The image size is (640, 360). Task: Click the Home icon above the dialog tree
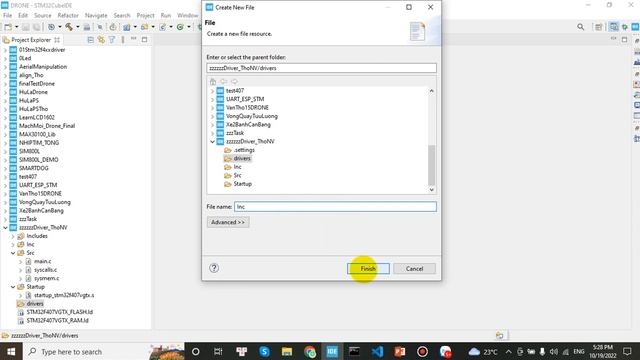pyautogui.click(x=213, y=82)
